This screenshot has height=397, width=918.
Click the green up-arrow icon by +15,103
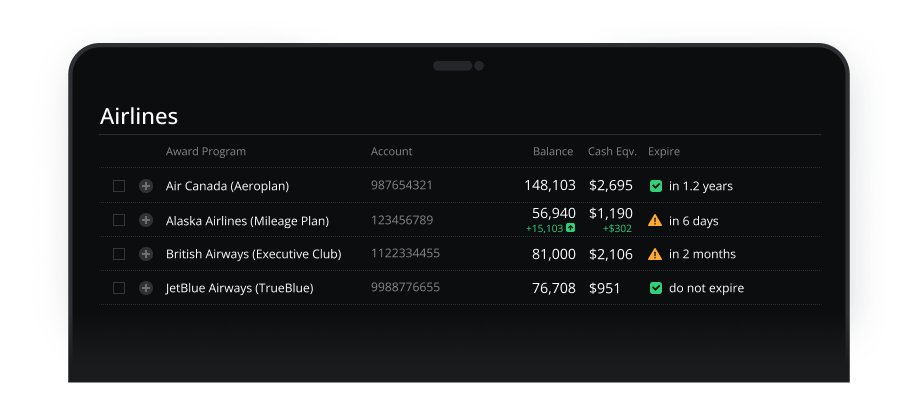[570, 228]
